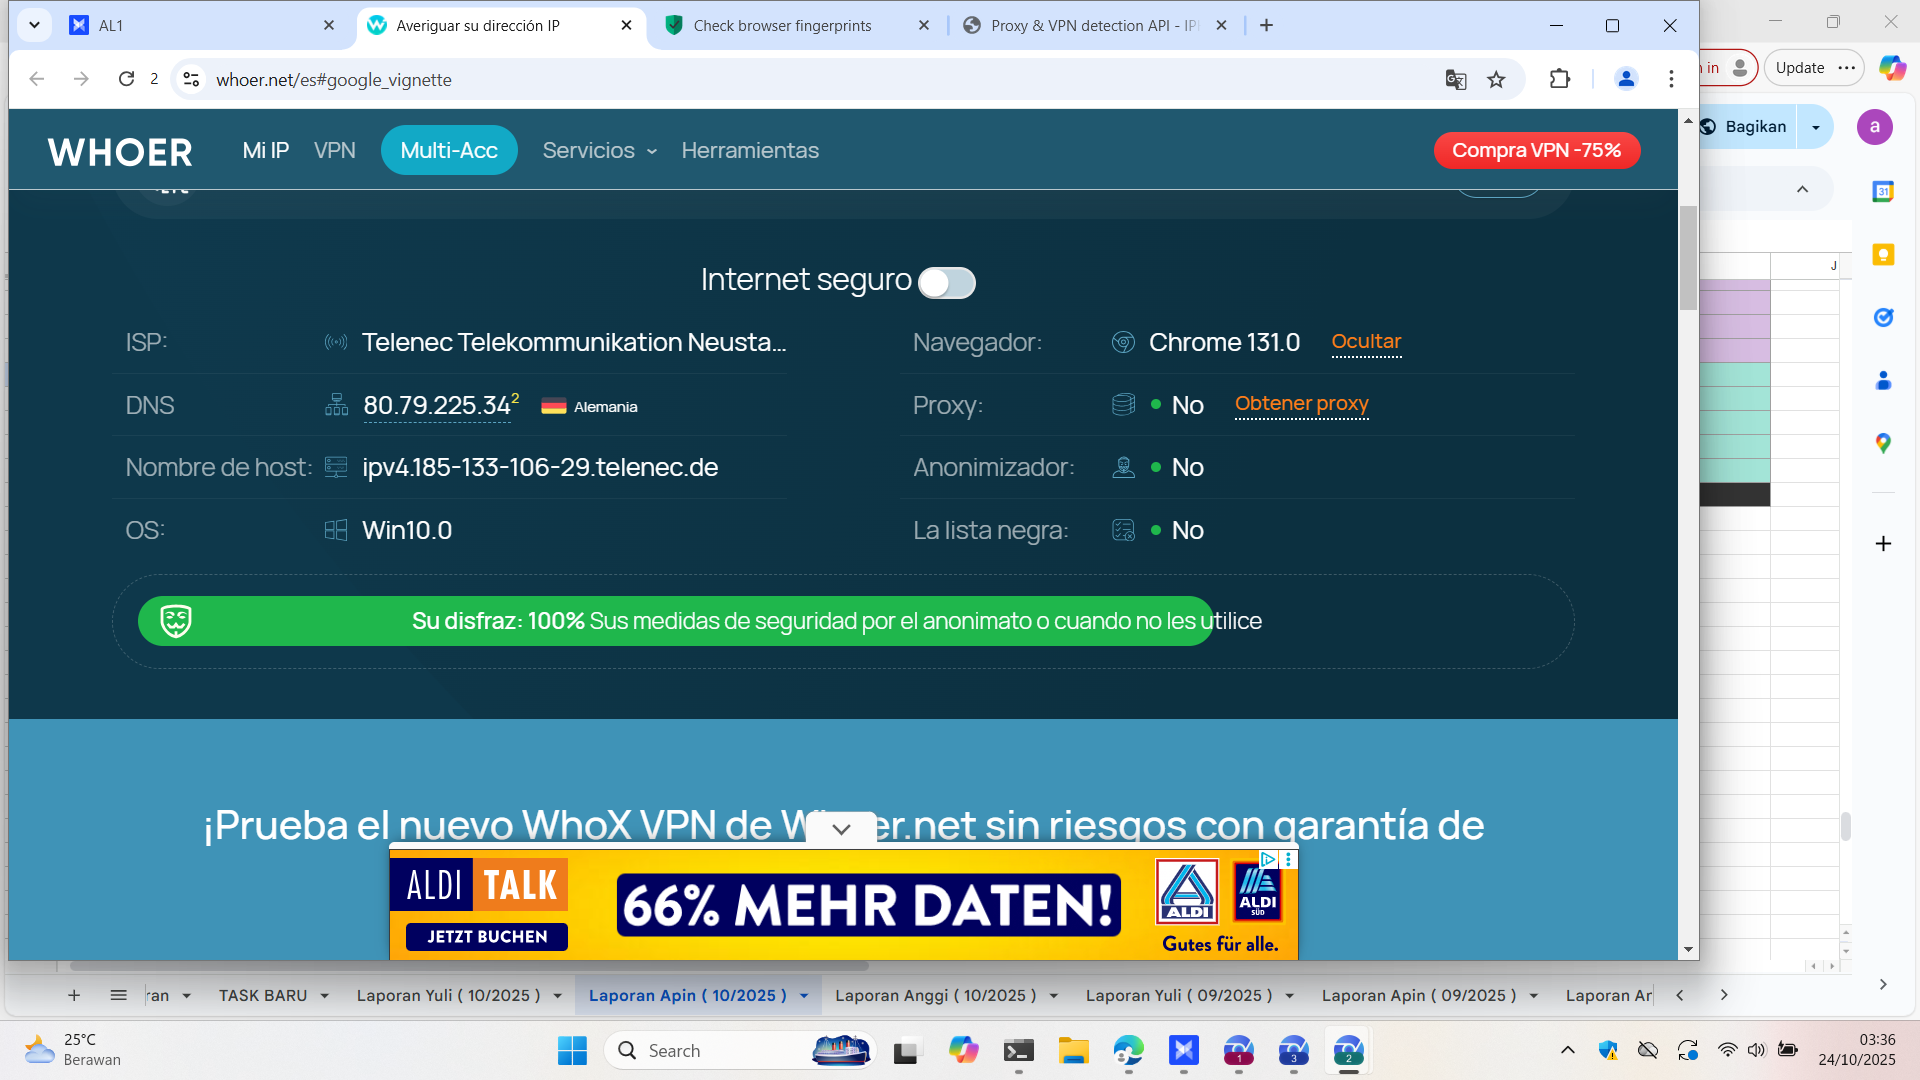Click the taskbar volume icon
The width and height of the screenshot is (1920, 1080).
click(x=1756, y=1050)
